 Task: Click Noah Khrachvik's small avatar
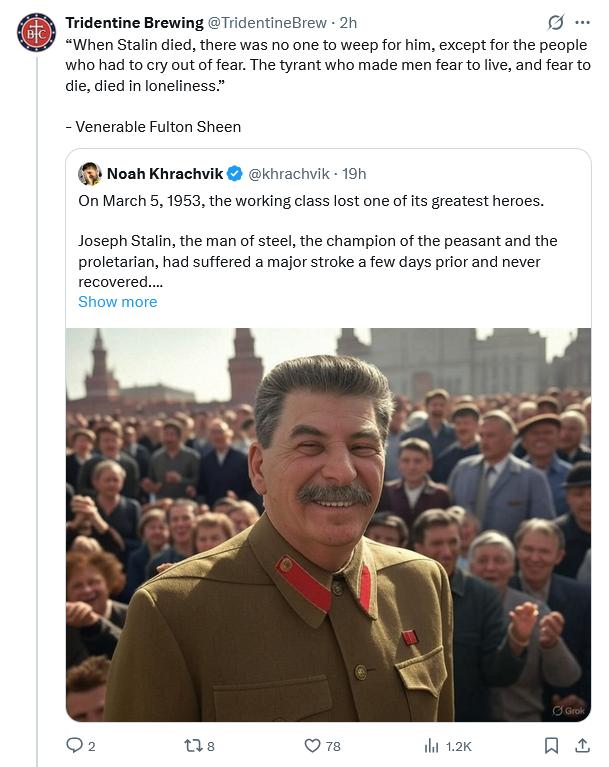click(x=90, y=173)
